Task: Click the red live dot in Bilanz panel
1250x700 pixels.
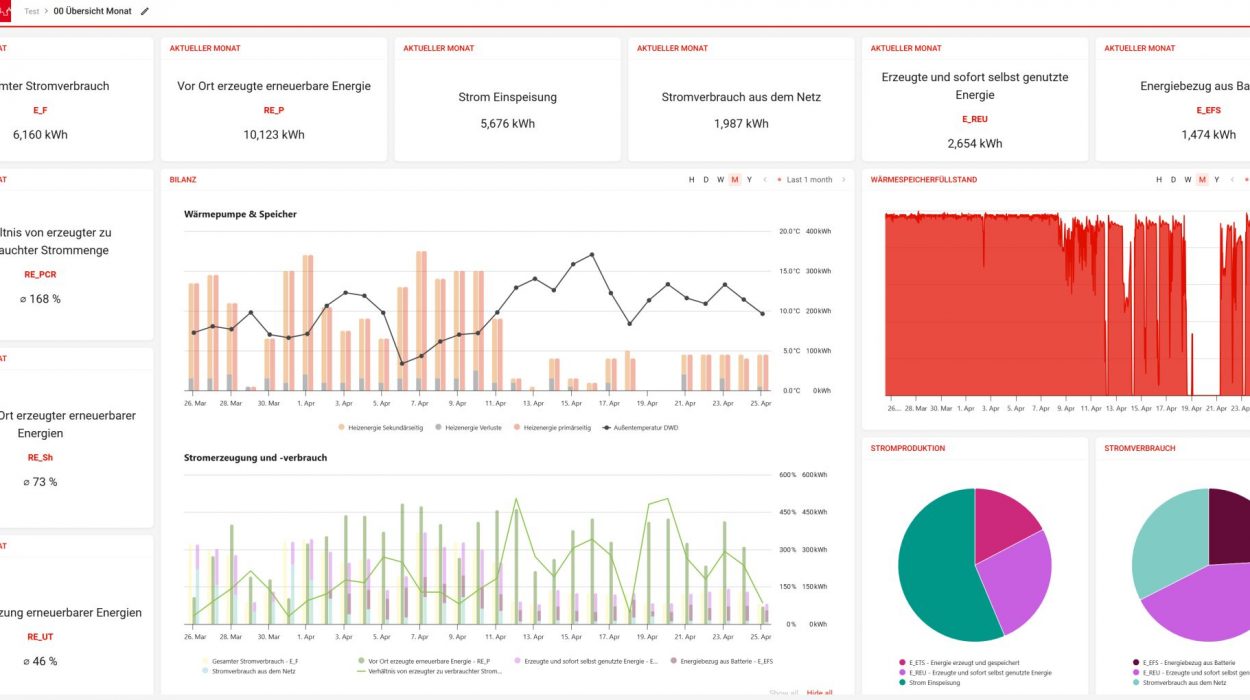Action: [778, 180]
